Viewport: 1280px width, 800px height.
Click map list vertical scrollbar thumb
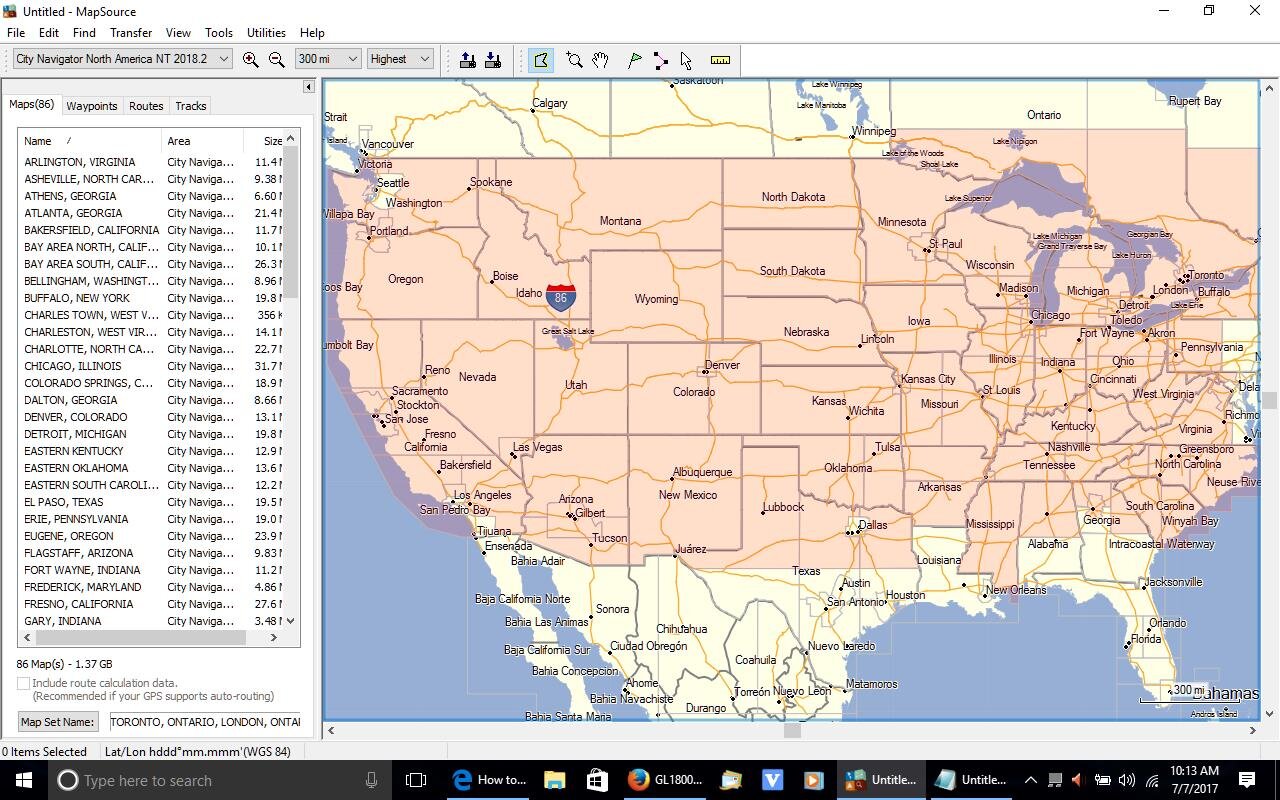291,222
